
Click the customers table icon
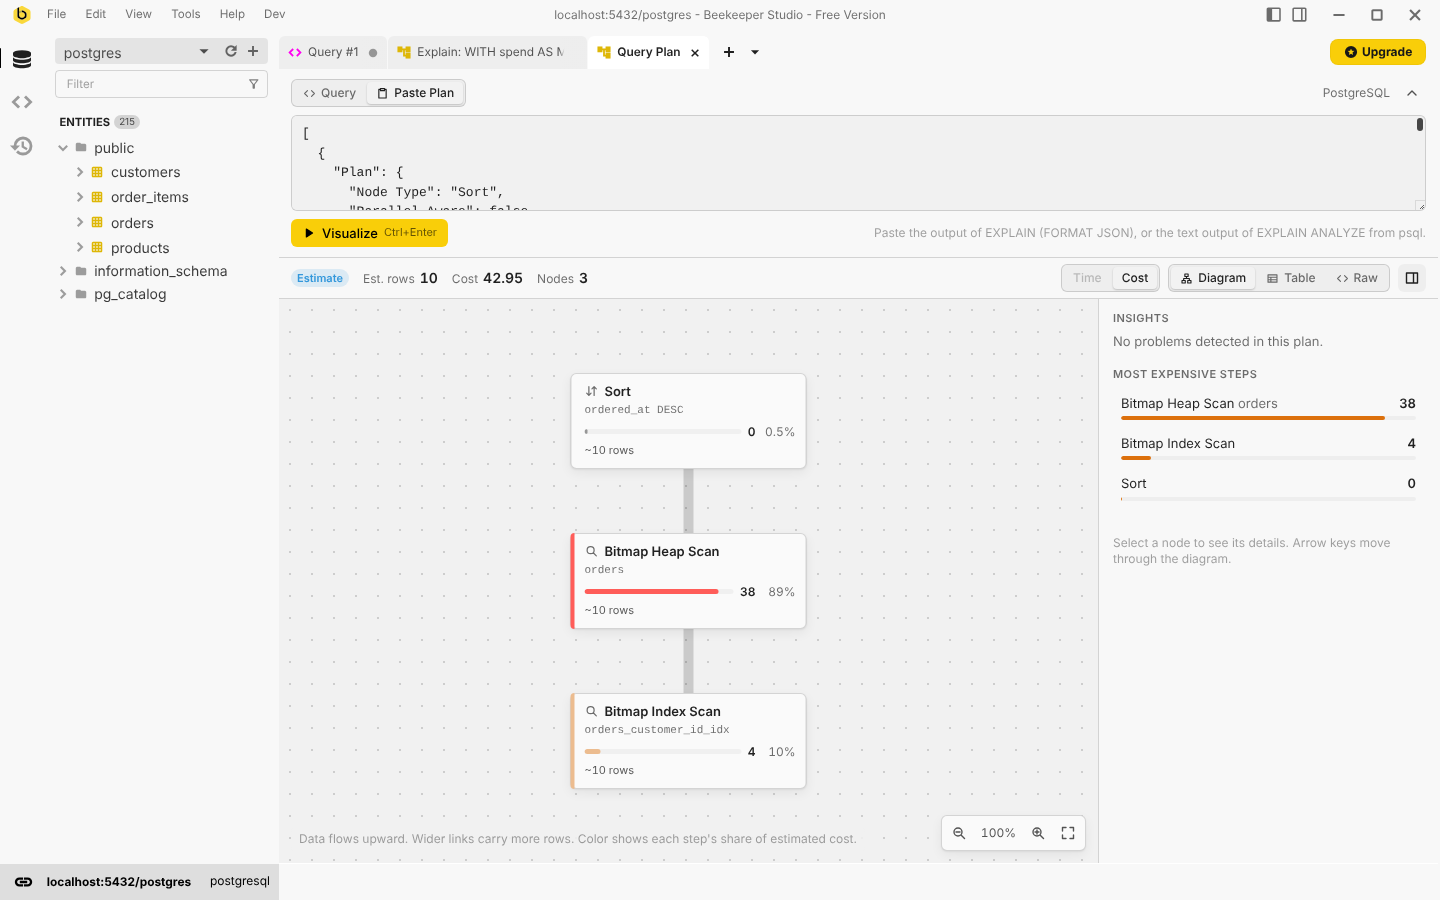tap(97, 172)
